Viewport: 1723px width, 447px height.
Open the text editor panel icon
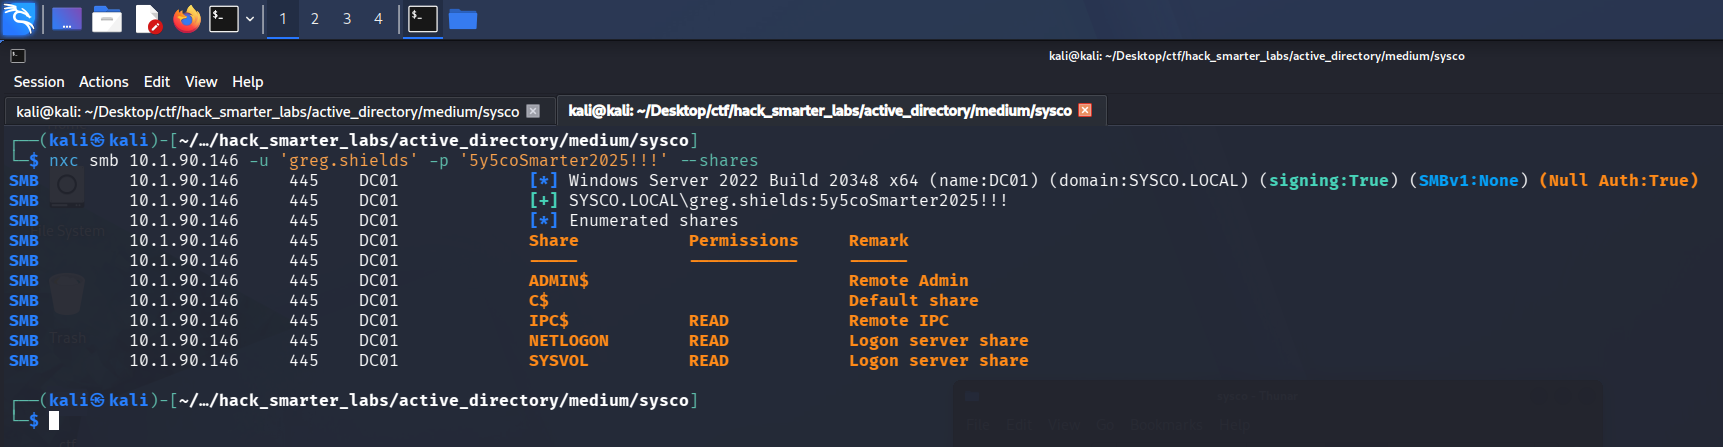148,19
